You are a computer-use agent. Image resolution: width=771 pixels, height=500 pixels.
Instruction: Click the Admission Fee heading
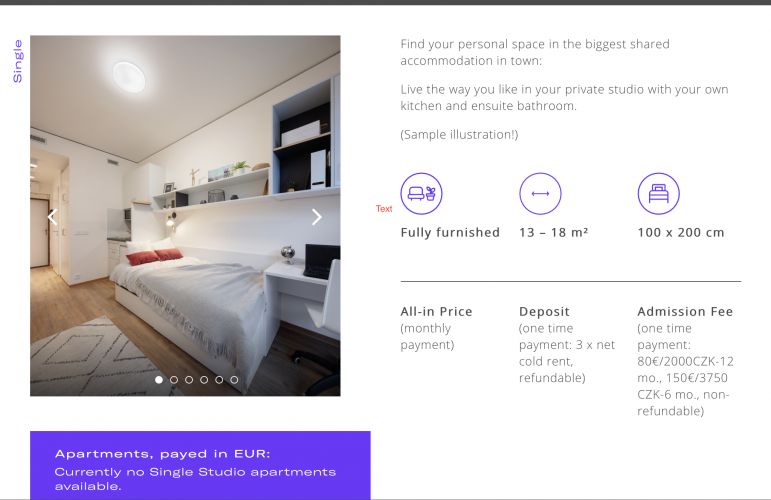coord(685,311)
